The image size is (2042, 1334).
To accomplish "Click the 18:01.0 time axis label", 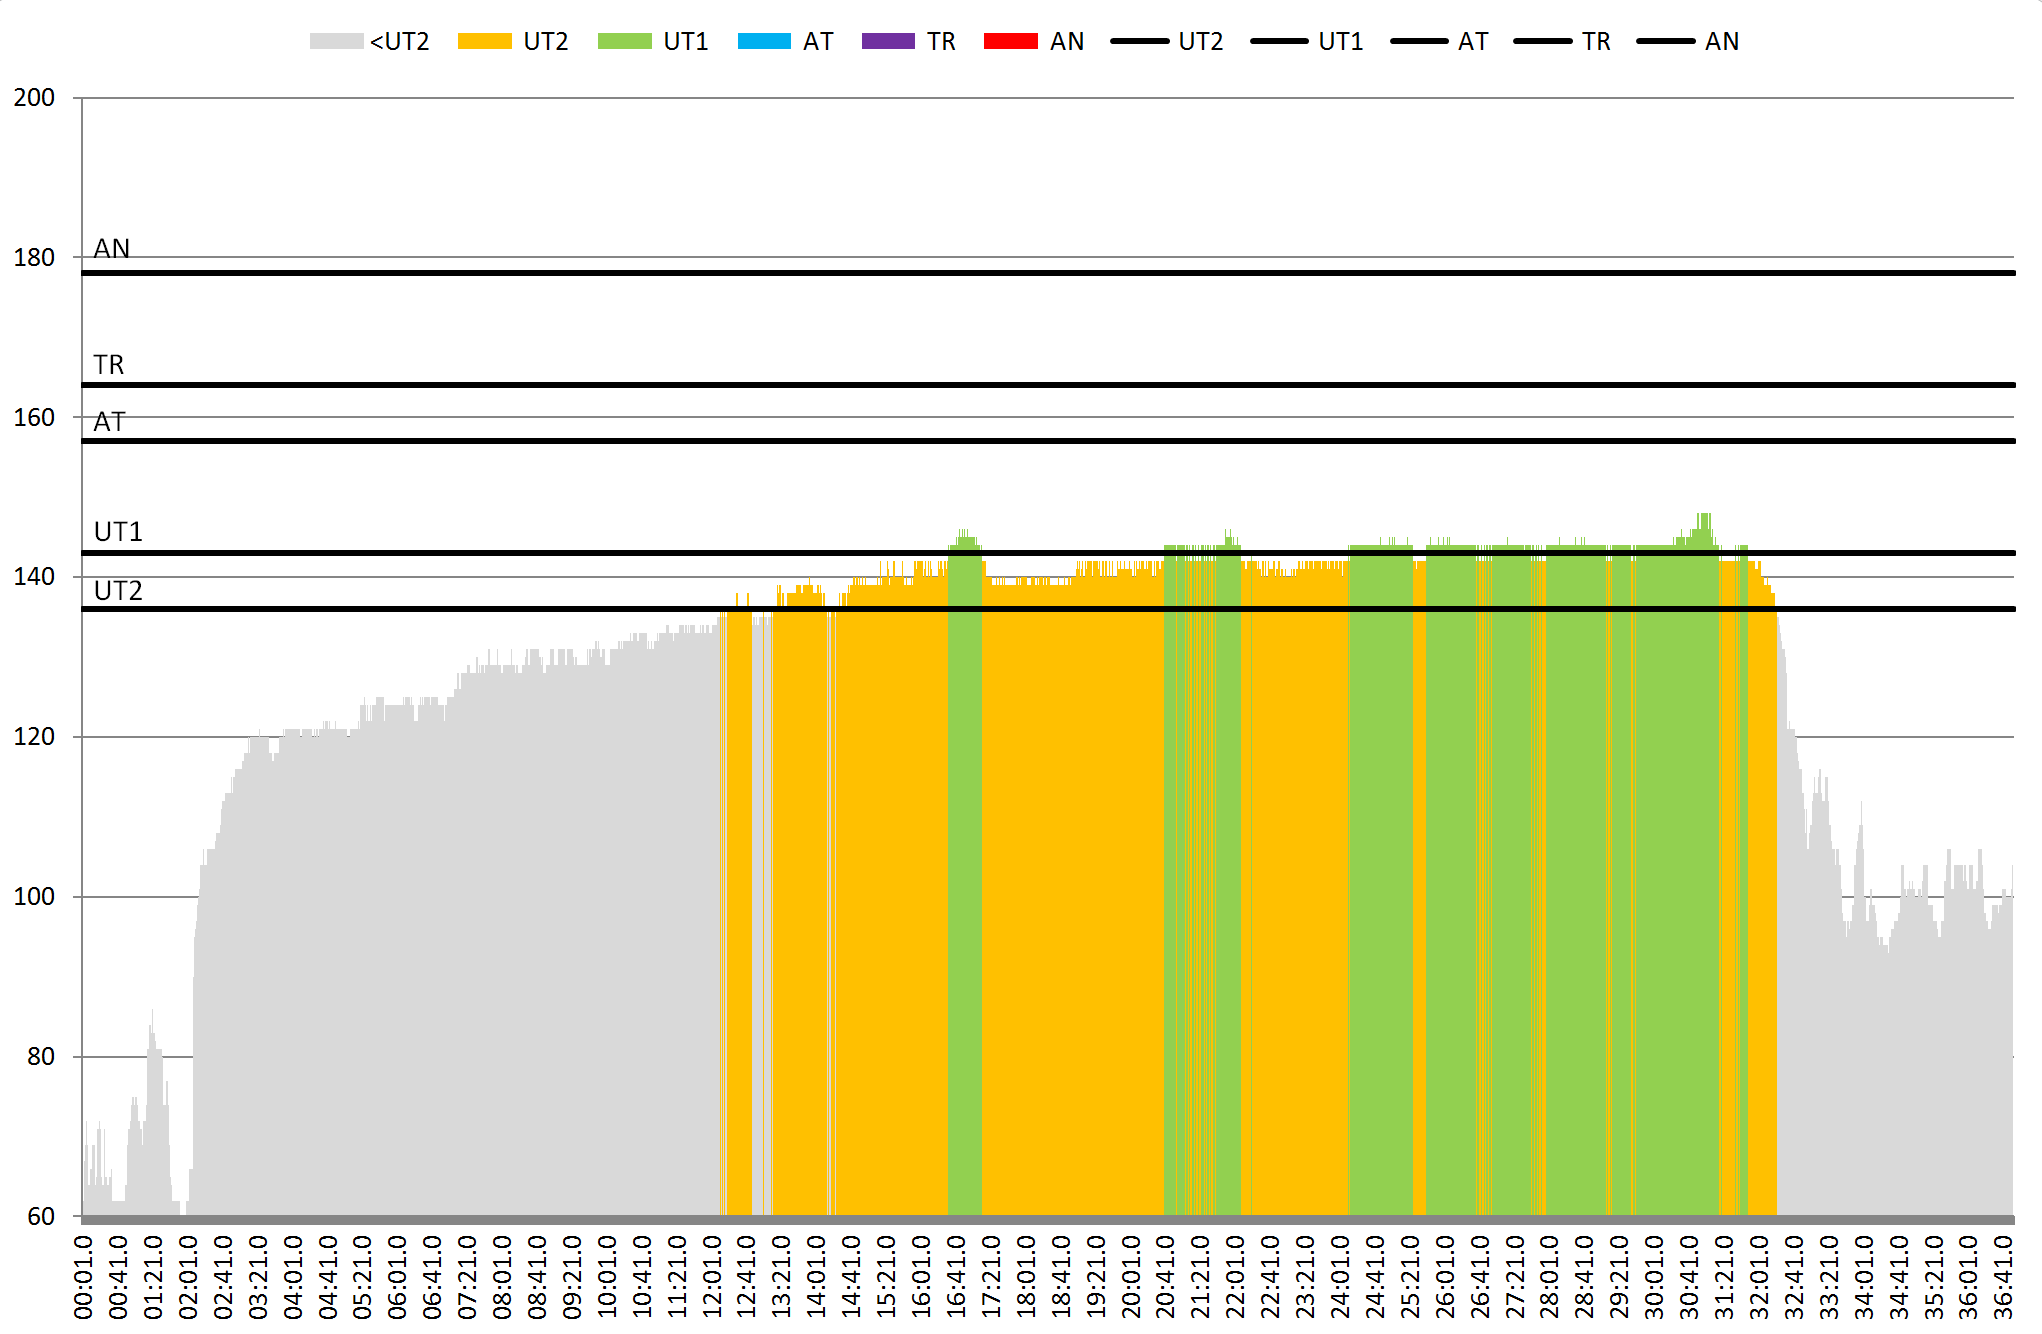I will click(x=1026, y=1277).
